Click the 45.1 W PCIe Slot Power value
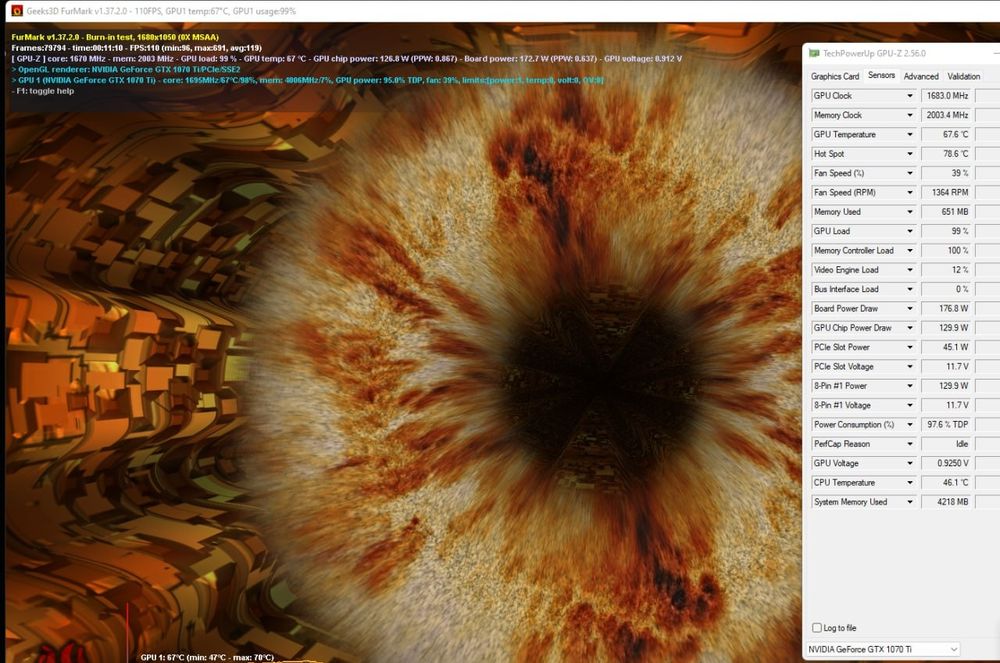 coord(946,347)
